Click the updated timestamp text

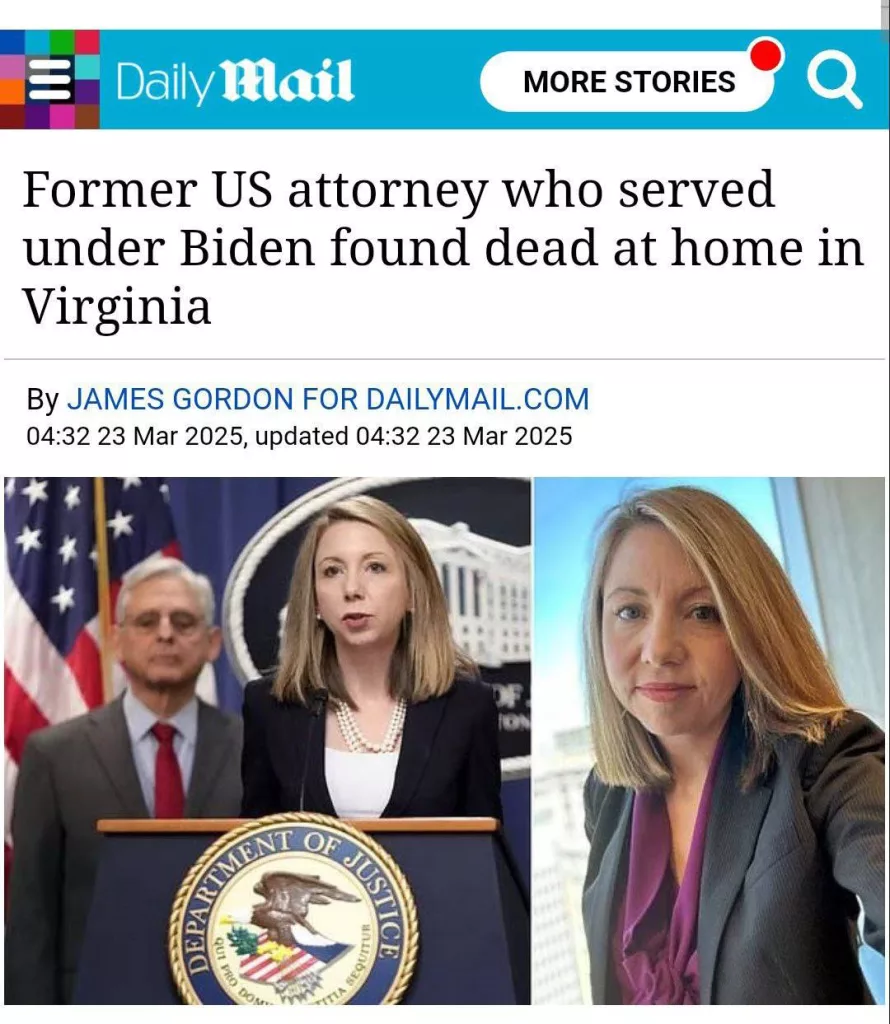pos(414,436)
